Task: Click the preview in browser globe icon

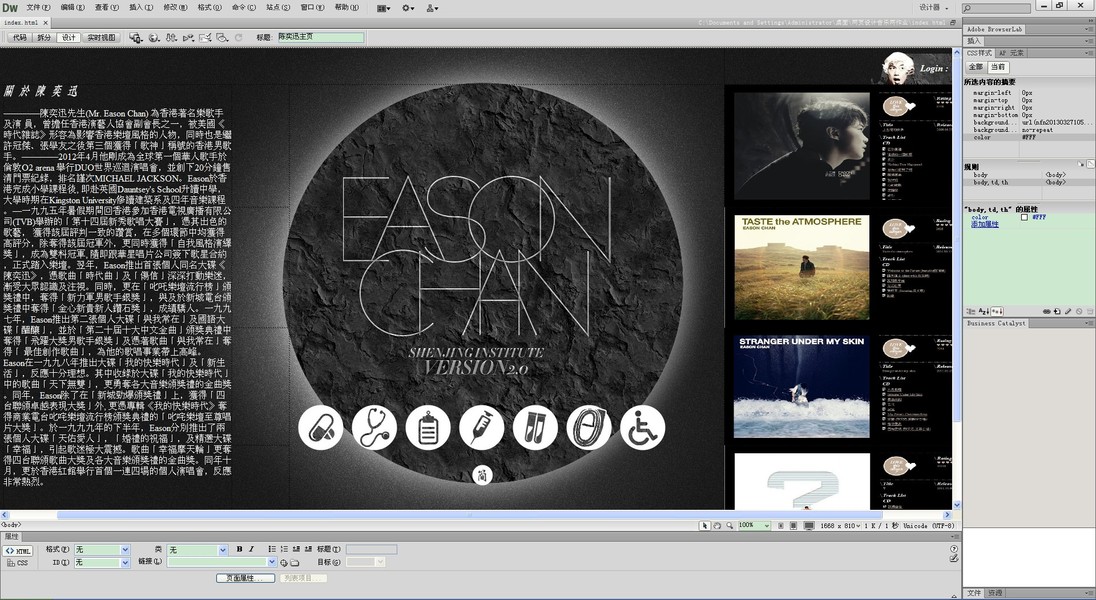Action: 154,38
